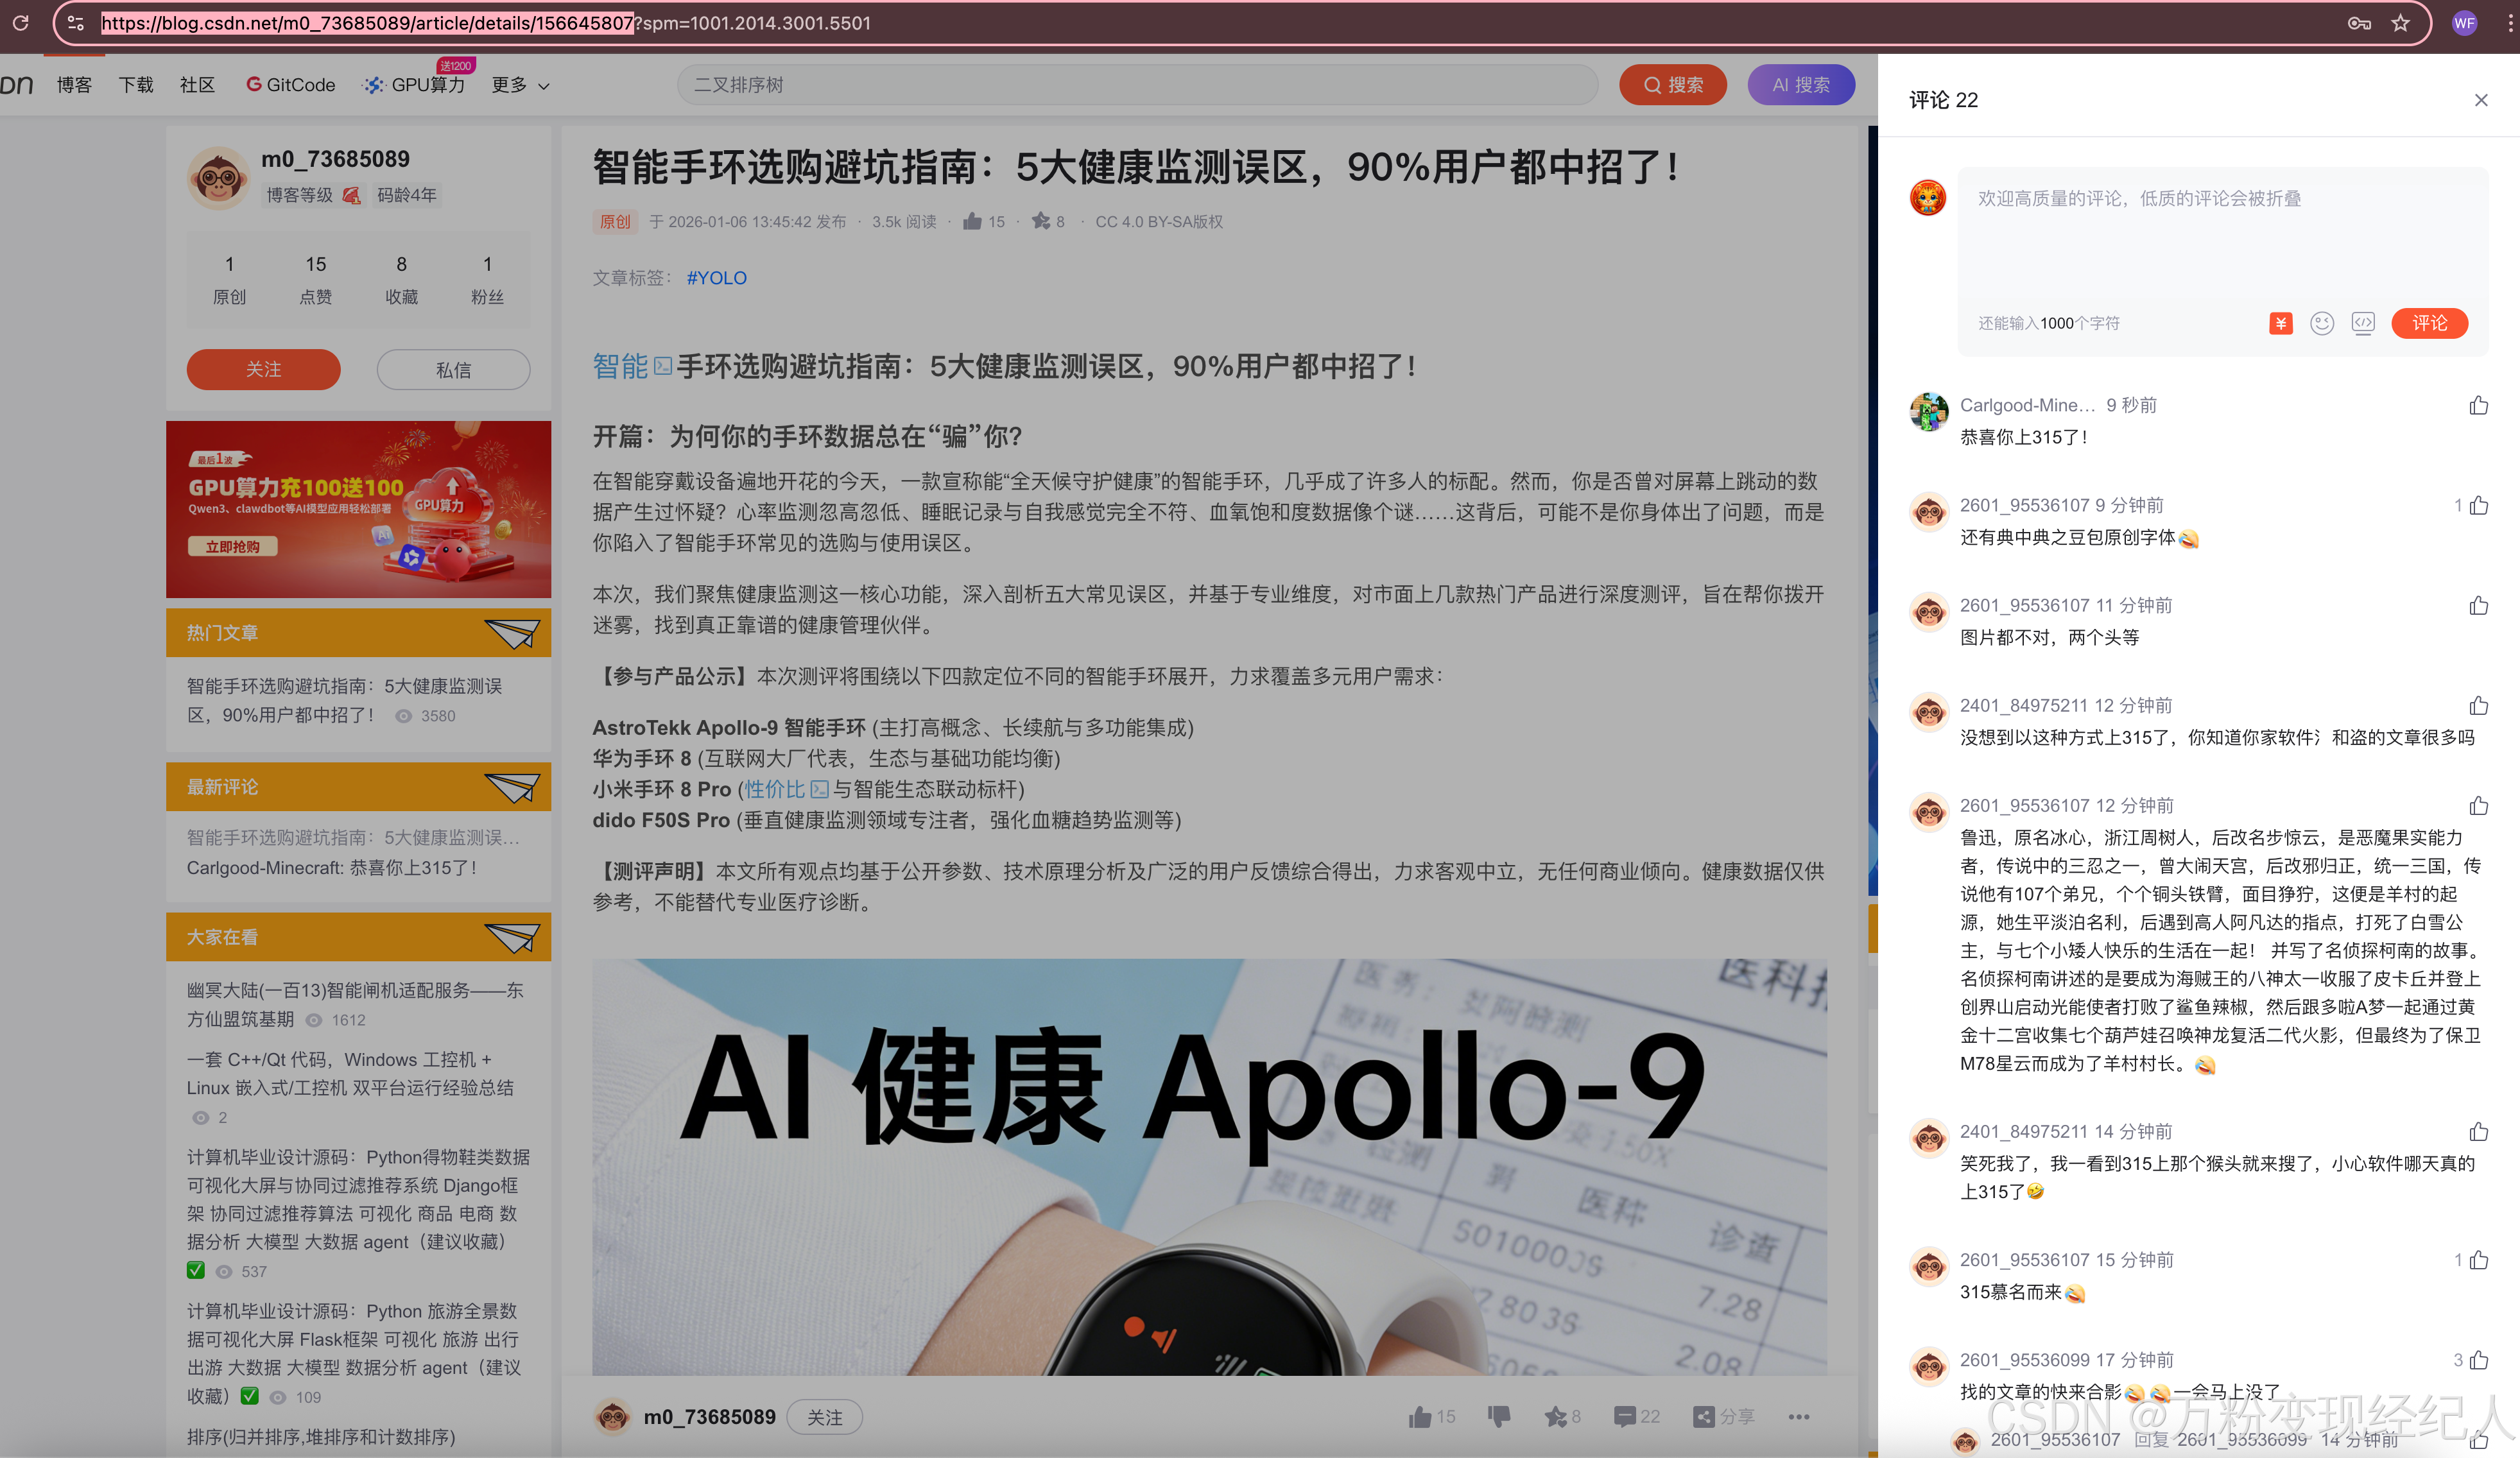Screen dimensions: 2520x1458
Task: Open more article actions via the ellipsis icon
Action: pyautogui.click(x=1799, y=1417)
